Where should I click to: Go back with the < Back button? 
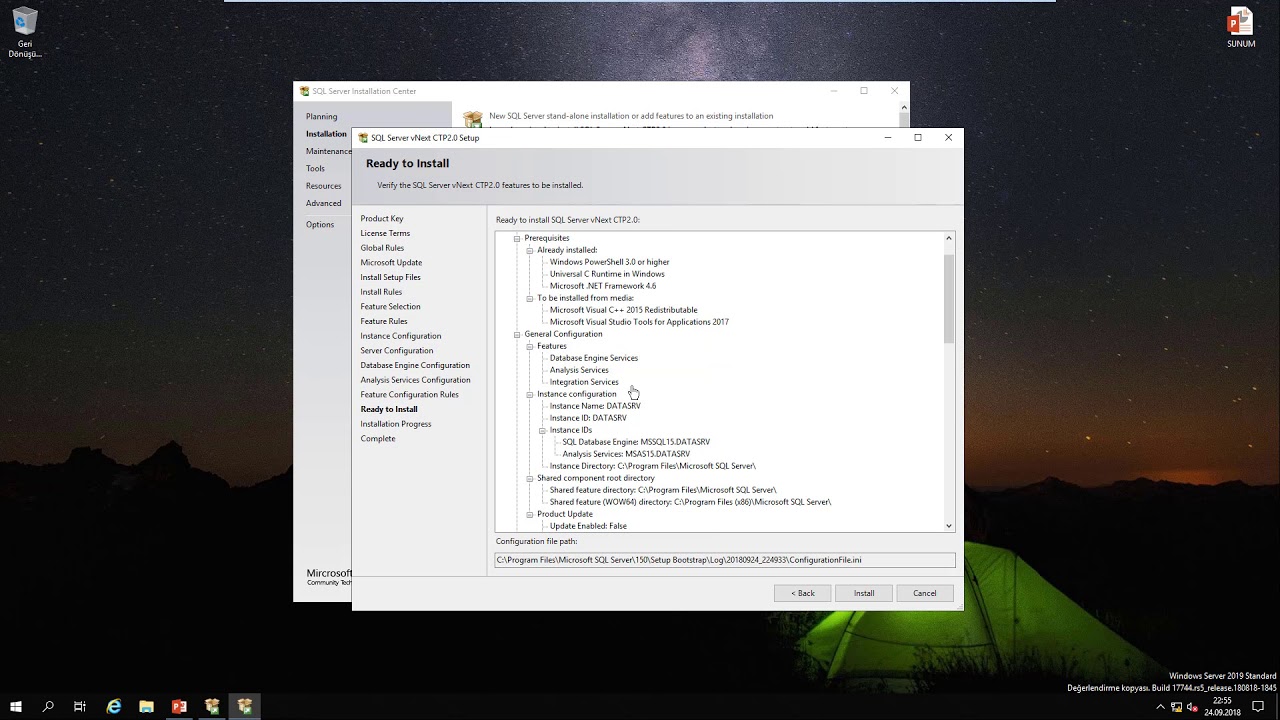pyautogui.click(x=803, y=593)
